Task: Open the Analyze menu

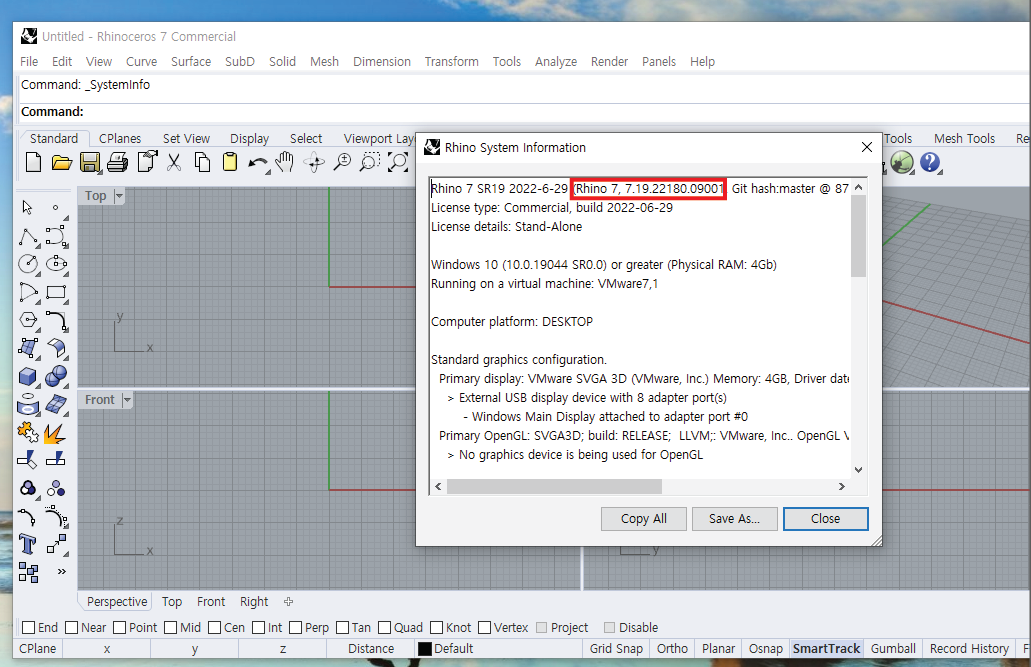Action: tap(556, 61)
